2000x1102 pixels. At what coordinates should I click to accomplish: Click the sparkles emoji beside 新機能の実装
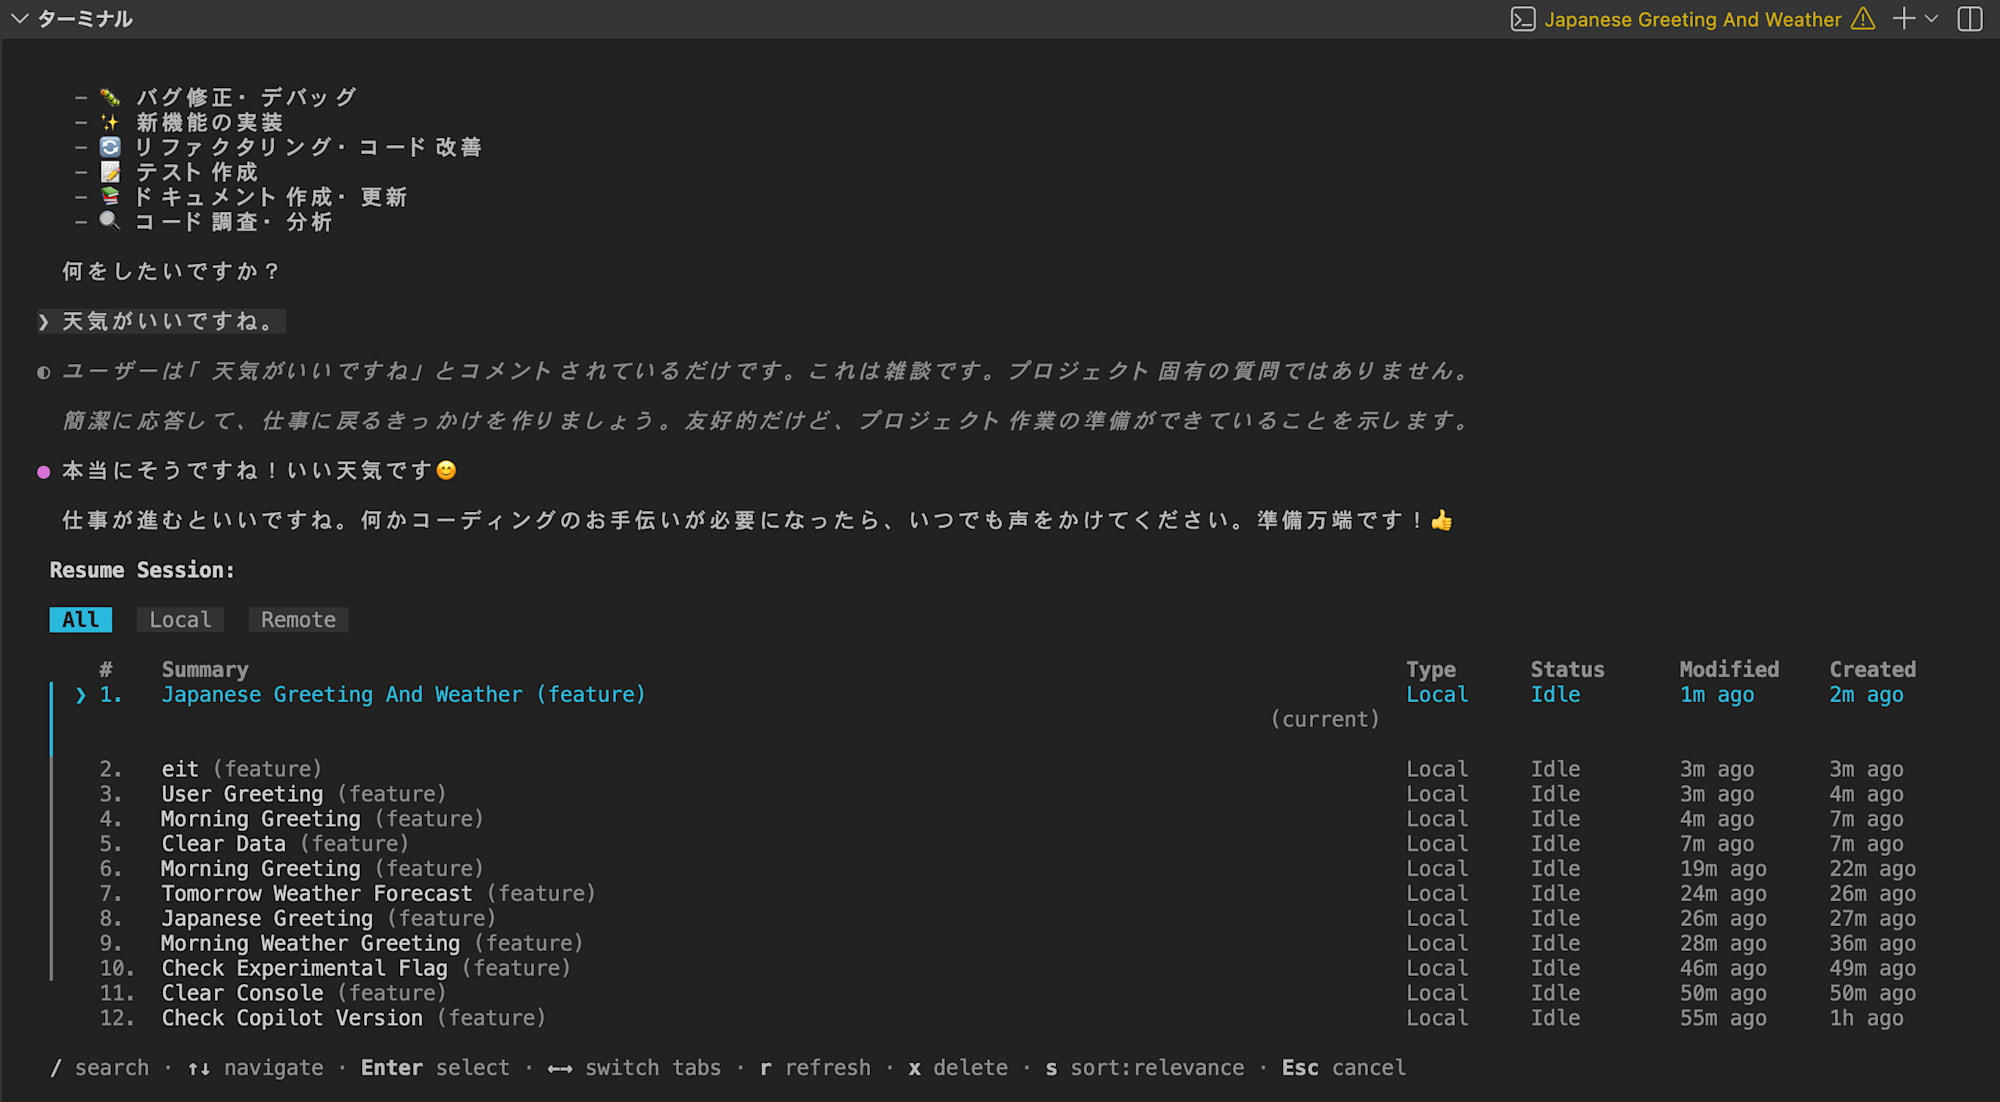click(110, 122)
